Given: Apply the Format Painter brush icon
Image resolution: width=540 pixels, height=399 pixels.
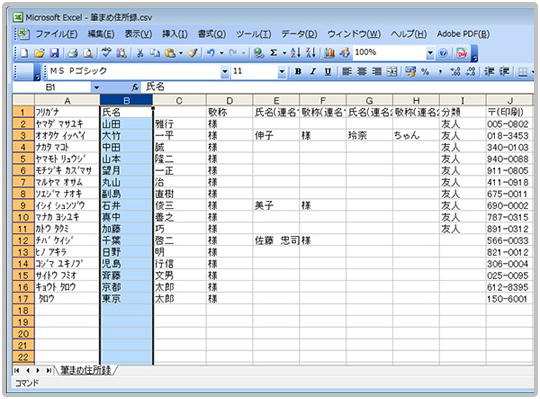Looking at the screenshot, I should coord(193,53).
